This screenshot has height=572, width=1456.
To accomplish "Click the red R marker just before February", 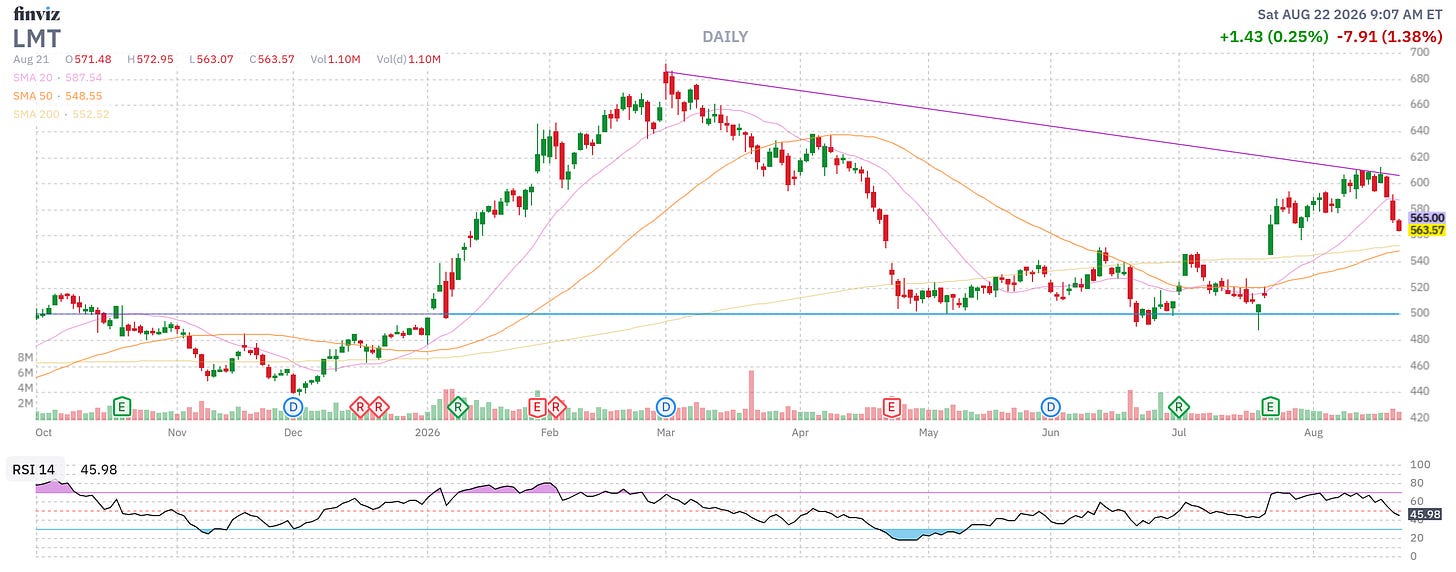I will (556, 407).
